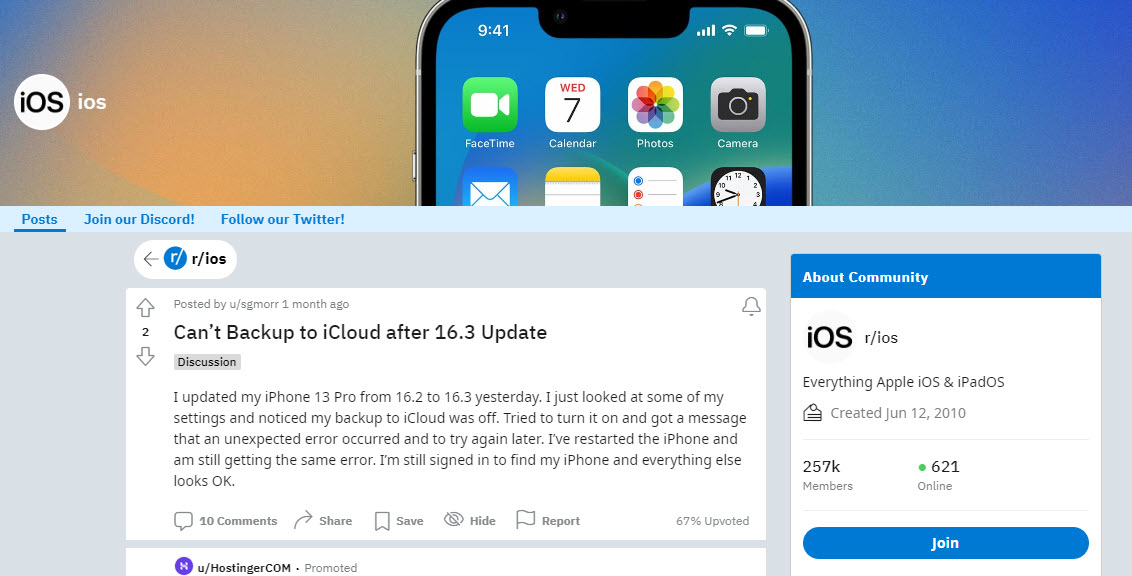The width and height of the screenshot is (1132, 576).
Task: Toggle post notification bell
Action: tap(751, 306)
